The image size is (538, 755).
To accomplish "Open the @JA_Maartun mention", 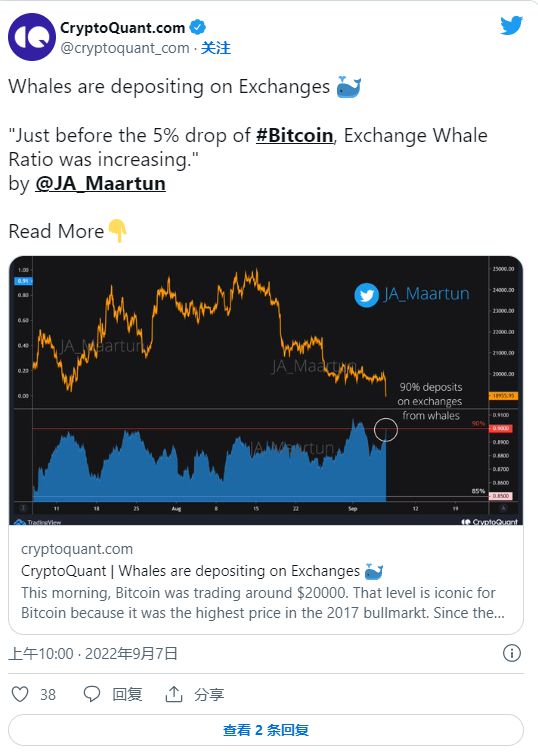I will (100, 183).
